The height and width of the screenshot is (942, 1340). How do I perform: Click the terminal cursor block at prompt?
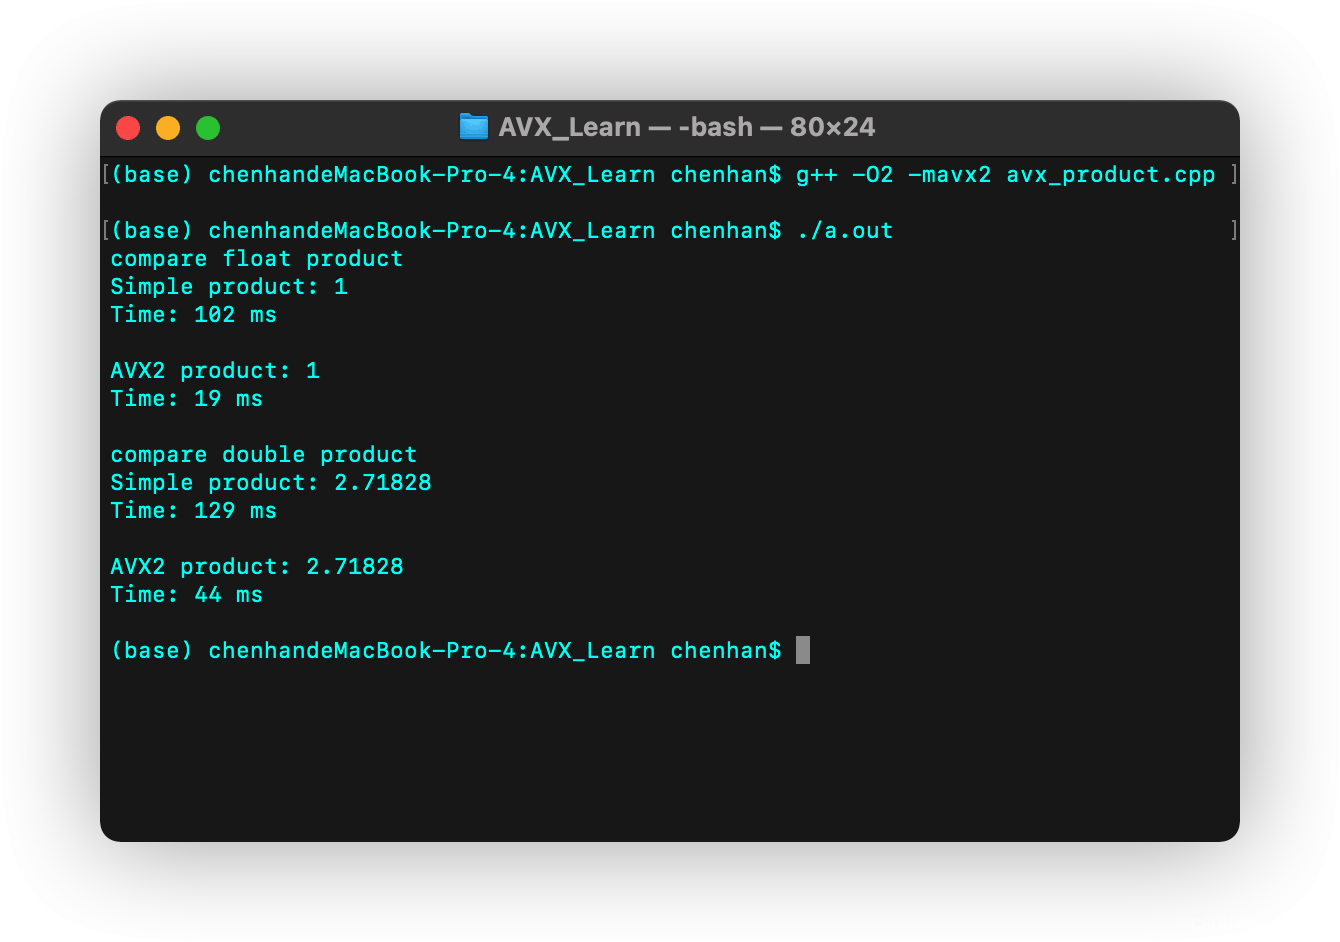pyautogui.click(x=803, y=650)
